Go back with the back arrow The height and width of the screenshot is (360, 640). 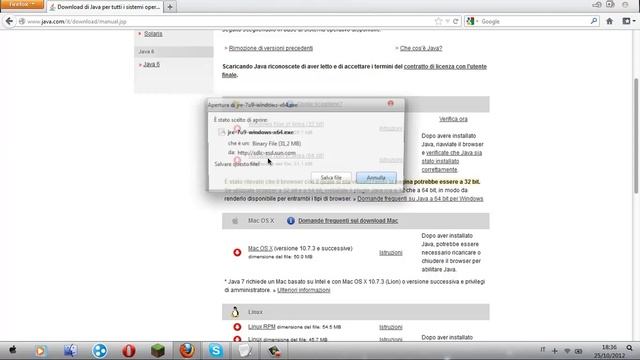coord(9,21)
